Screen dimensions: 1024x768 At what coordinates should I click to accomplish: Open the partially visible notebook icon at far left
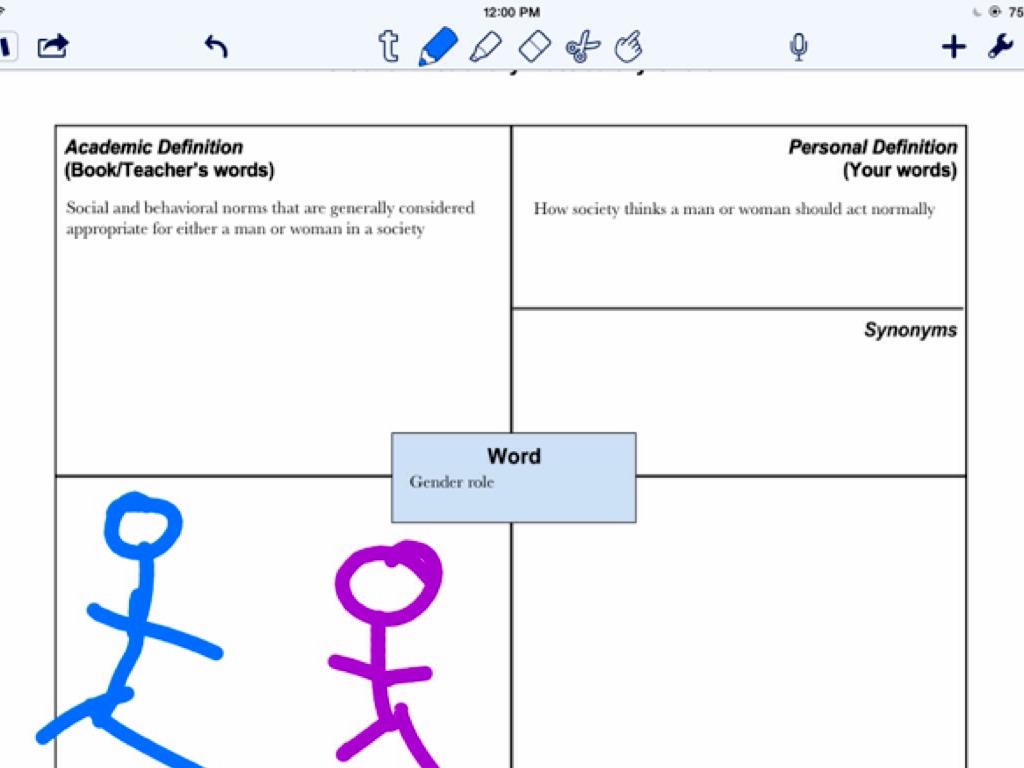(7, 46)
